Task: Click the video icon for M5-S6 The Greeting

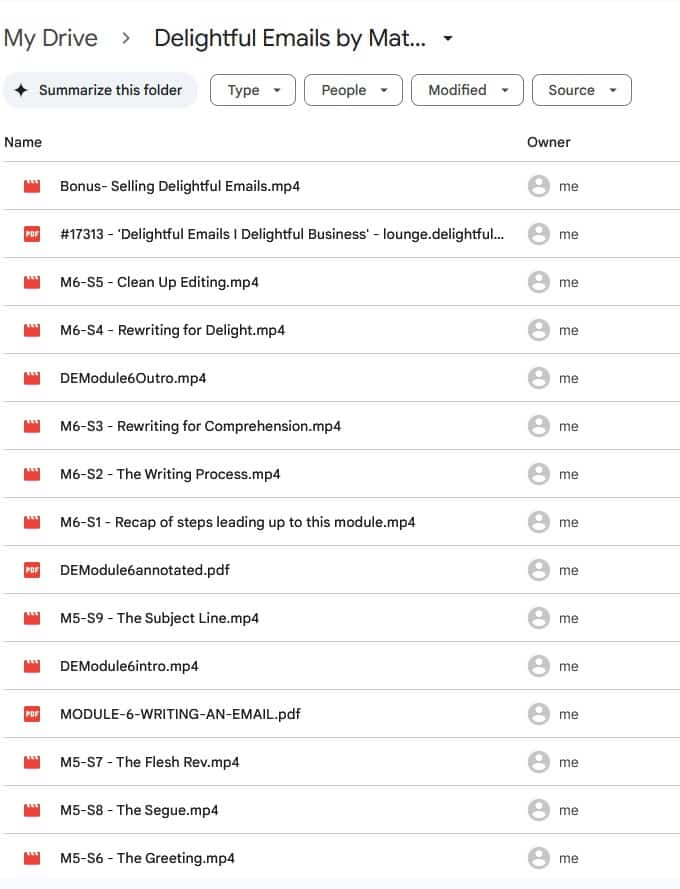Action: click(x=32, y=858)
